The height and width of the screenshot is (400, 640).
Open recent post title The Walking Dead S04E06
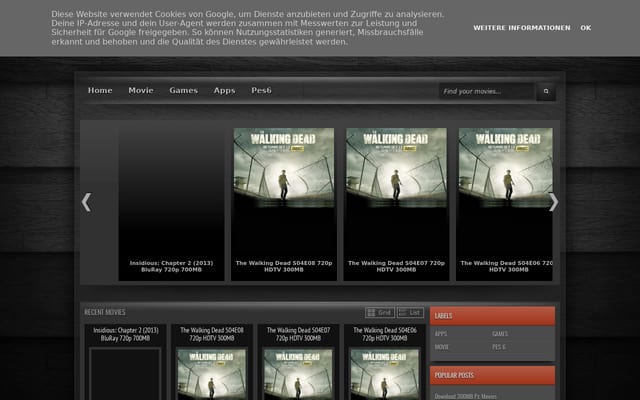(385, 334)
